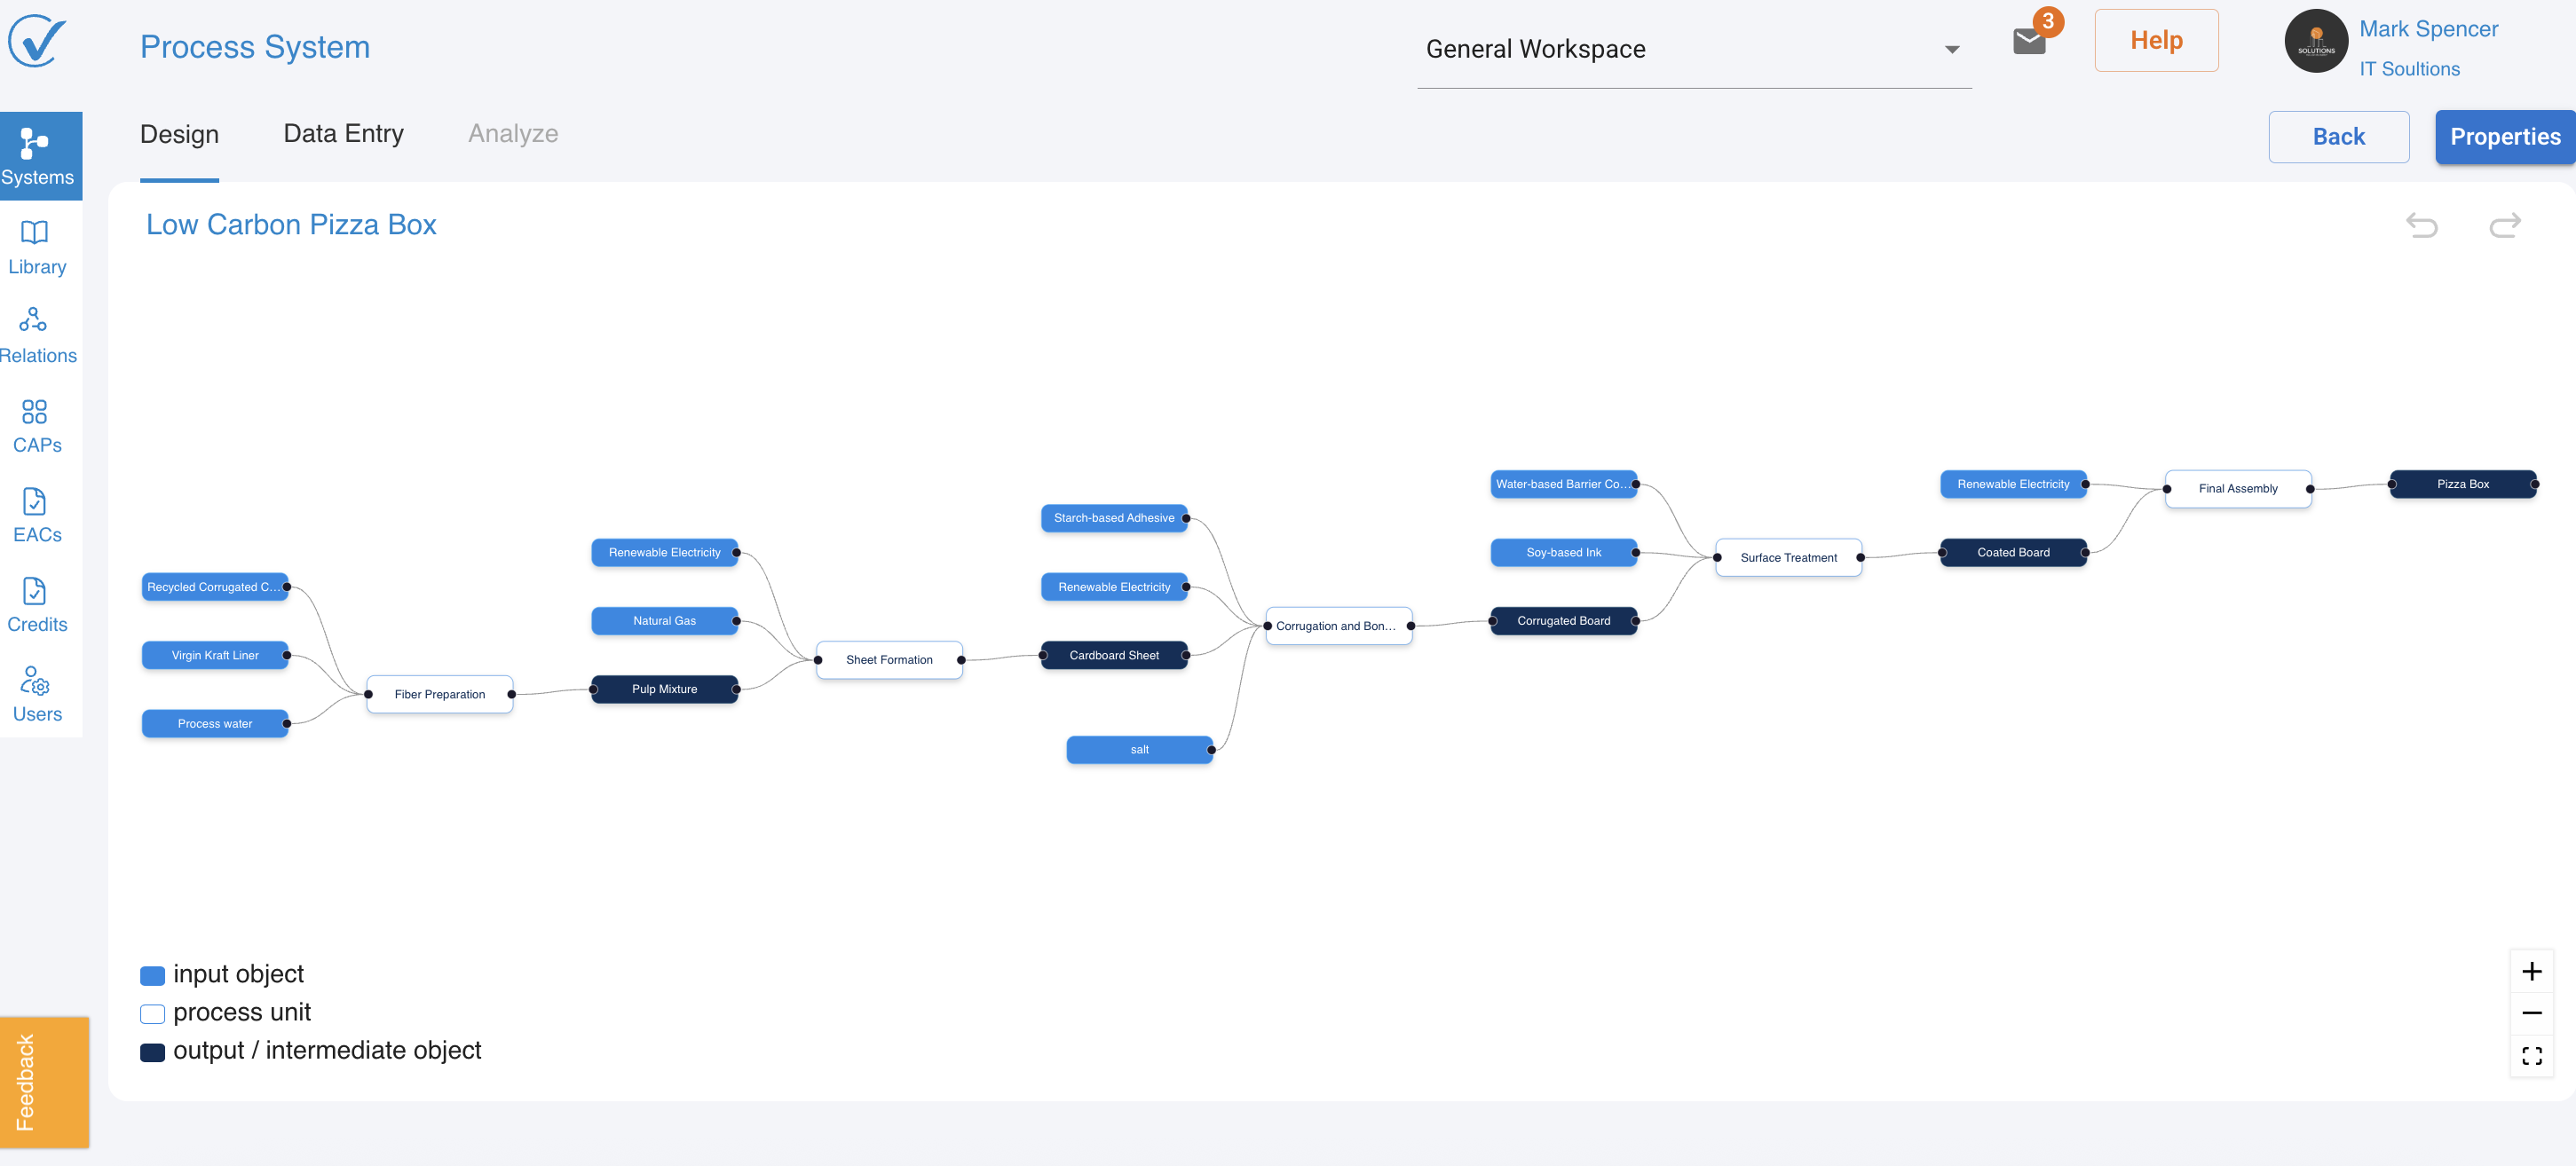
Task: Zoom out of the diagram canvas
Action: coord(2531,1013)
